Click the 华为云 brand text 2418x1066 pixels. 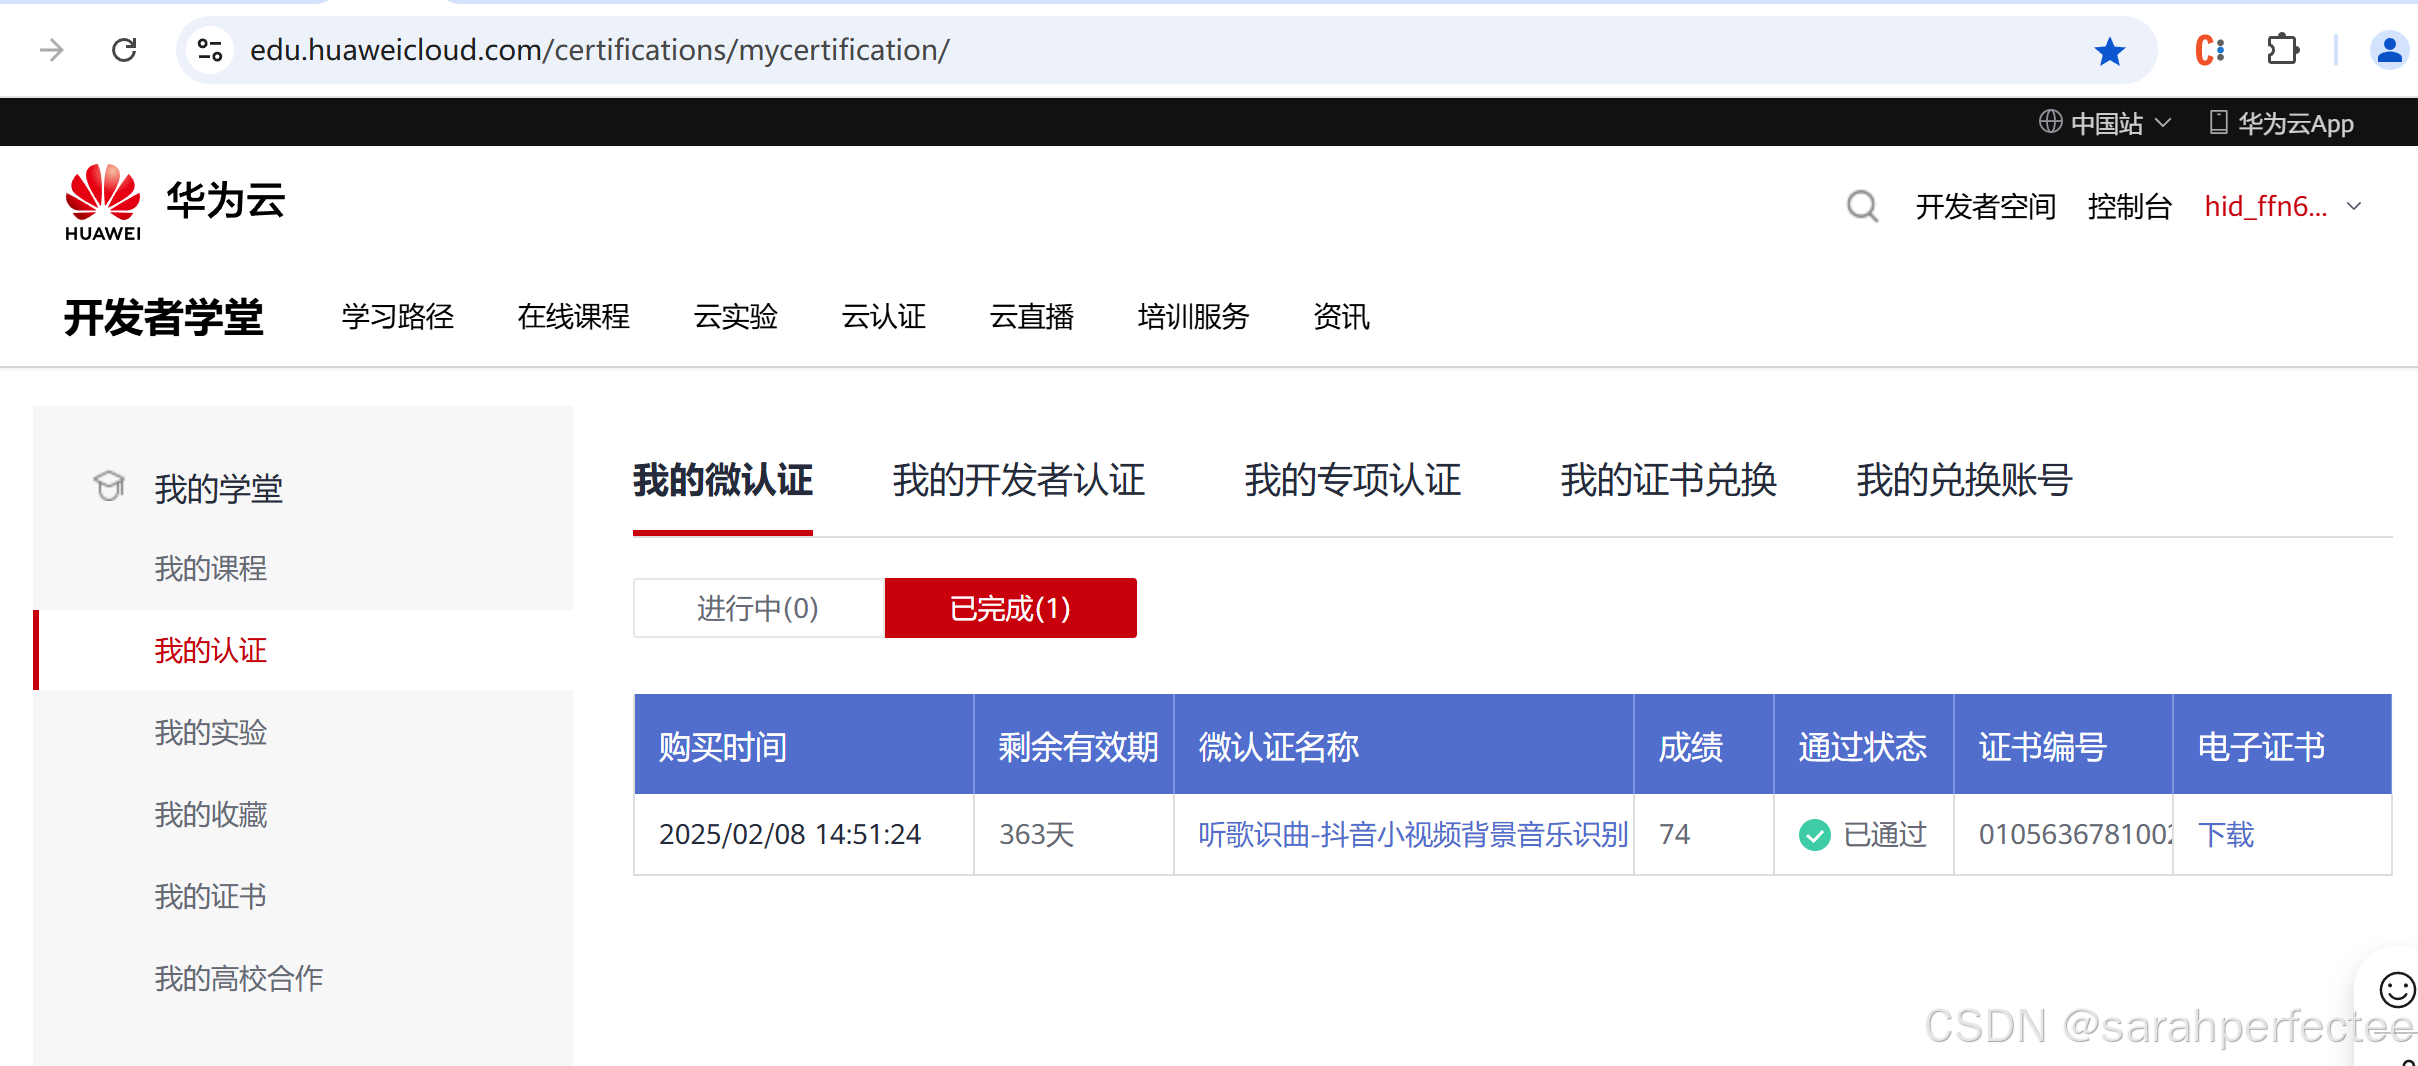[x=226, y=200]
